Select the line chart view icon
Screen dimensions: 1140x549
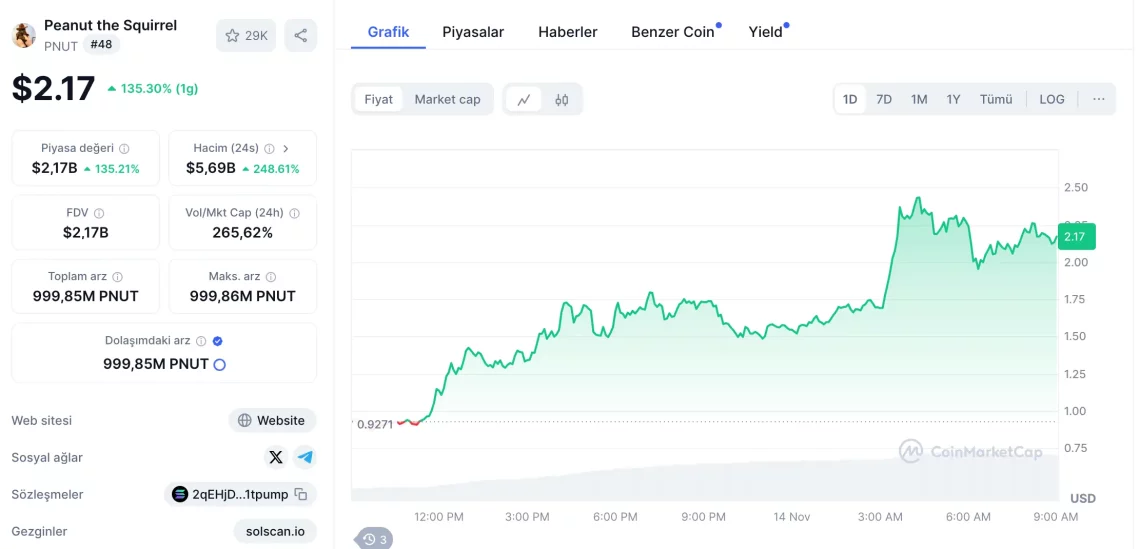click(524, 99)
